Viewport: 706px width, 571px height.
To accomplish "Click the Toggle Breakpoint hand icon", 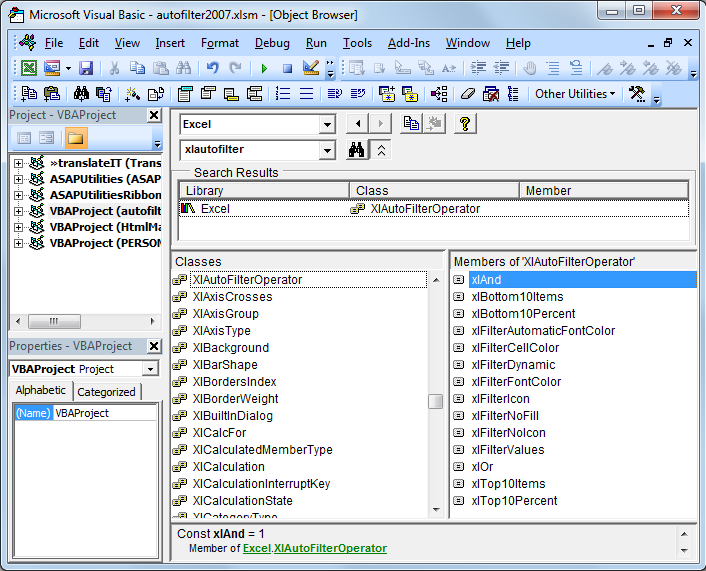I will 530,68.
